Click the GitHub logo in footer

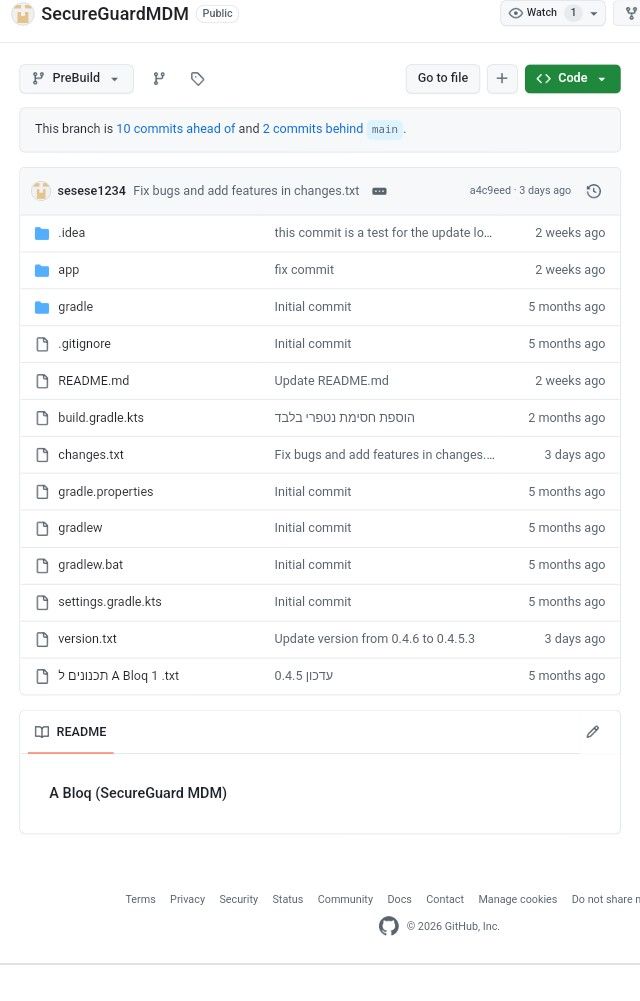coord(389,926)
